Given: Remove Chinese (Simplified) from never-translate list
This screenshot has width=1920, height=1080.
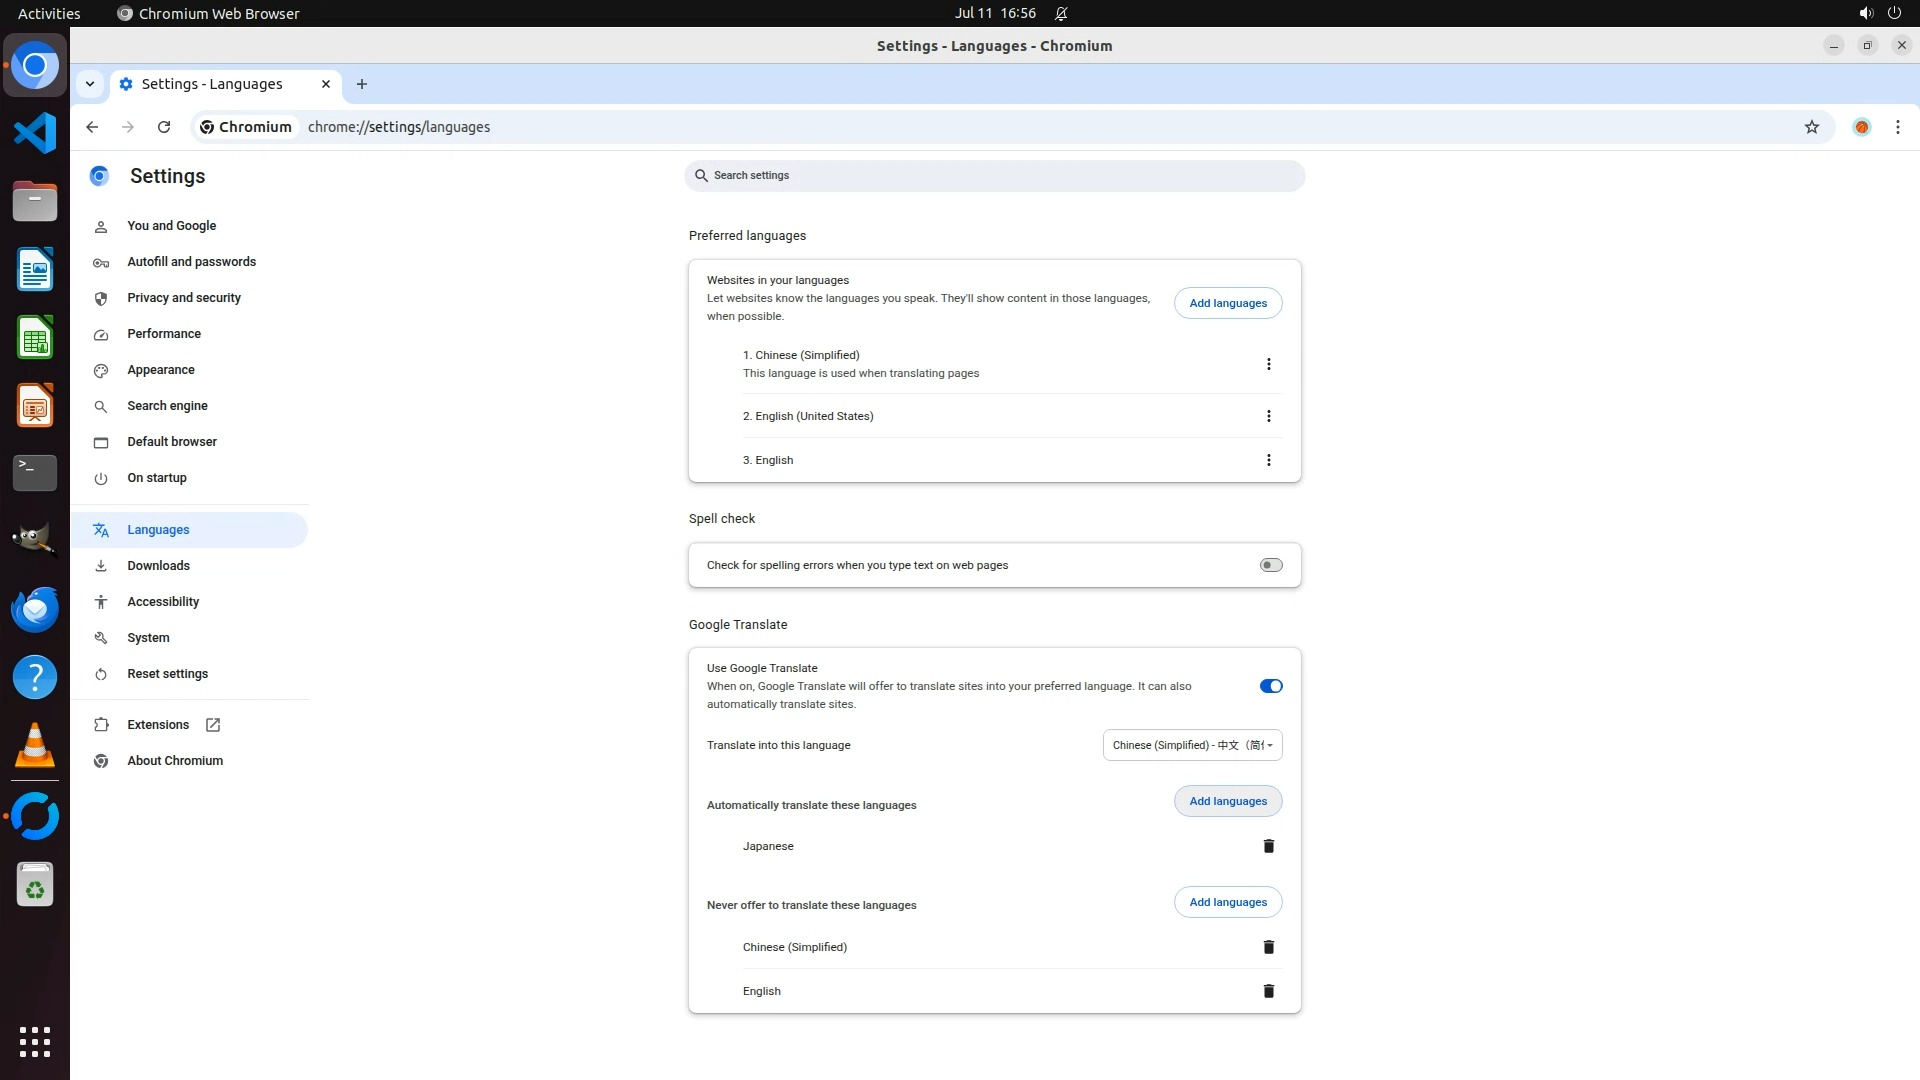Looking at the screenshot, I should pyautogui.click(x=1268, y=947).
